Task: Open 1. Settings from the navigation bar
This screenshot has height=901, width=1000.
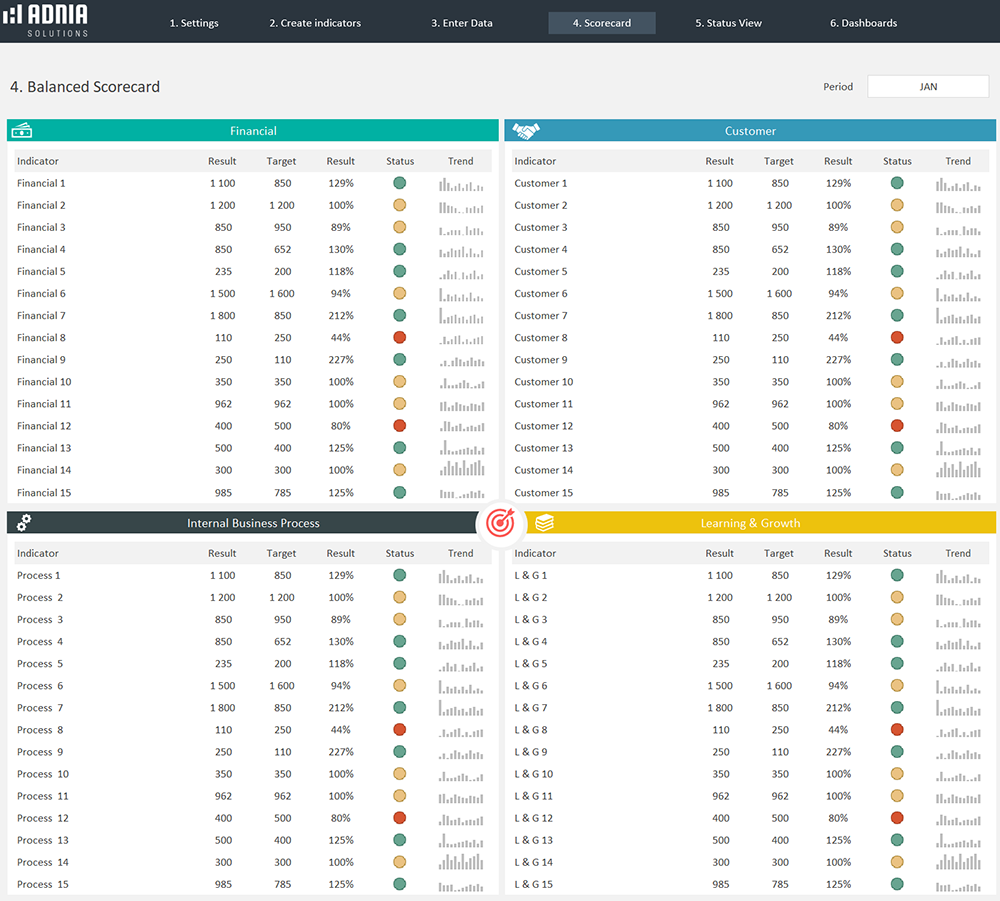Action: click(194, 22)
